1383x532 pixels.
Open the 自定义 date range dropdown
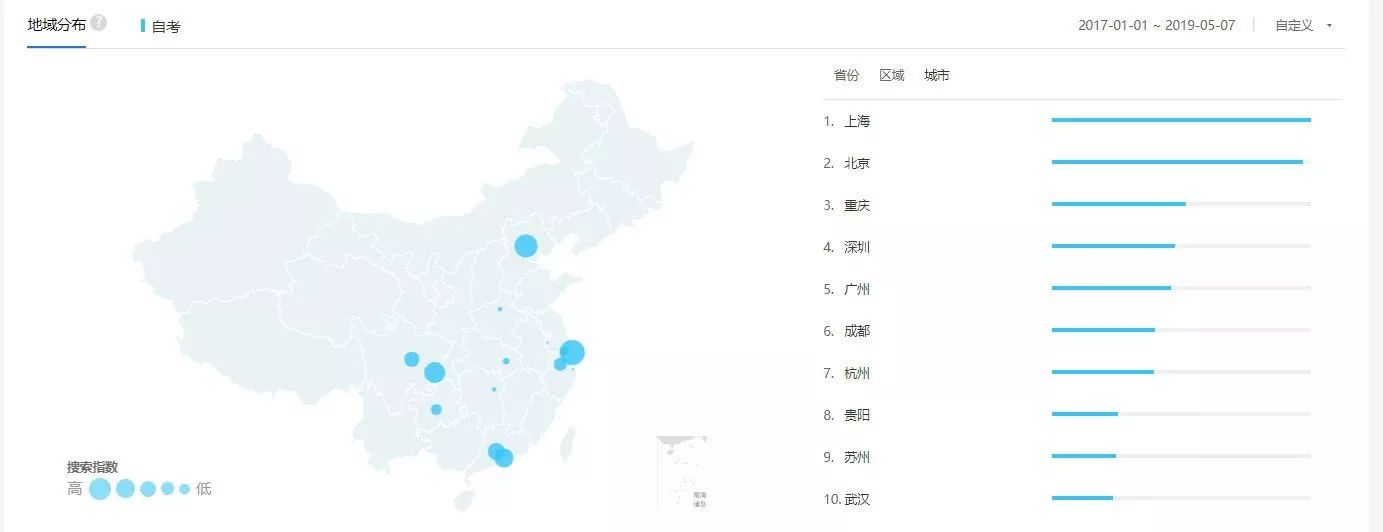pos(1304,25)
